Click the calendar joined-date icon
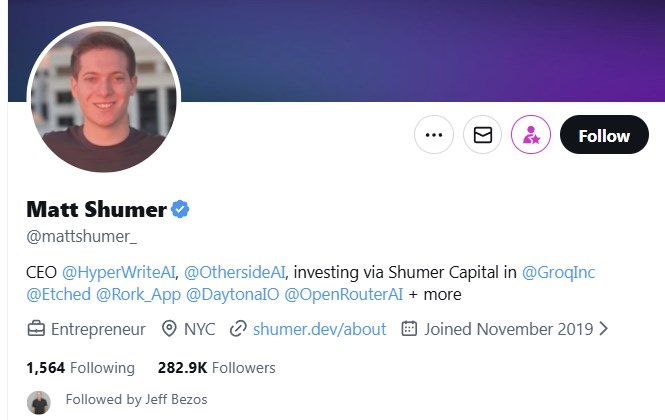Image resolution: width=665 pixels, height=420 pixels. click(408, 329)
